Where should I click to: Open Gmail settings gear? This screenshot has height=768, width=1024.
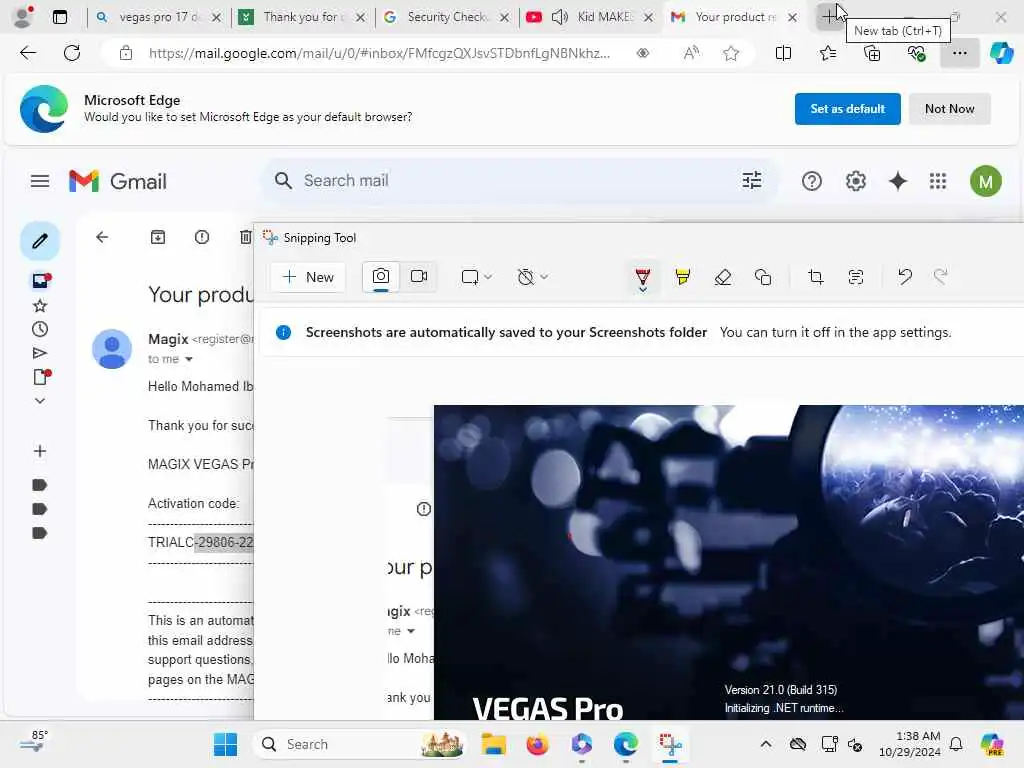coord(856,181)
